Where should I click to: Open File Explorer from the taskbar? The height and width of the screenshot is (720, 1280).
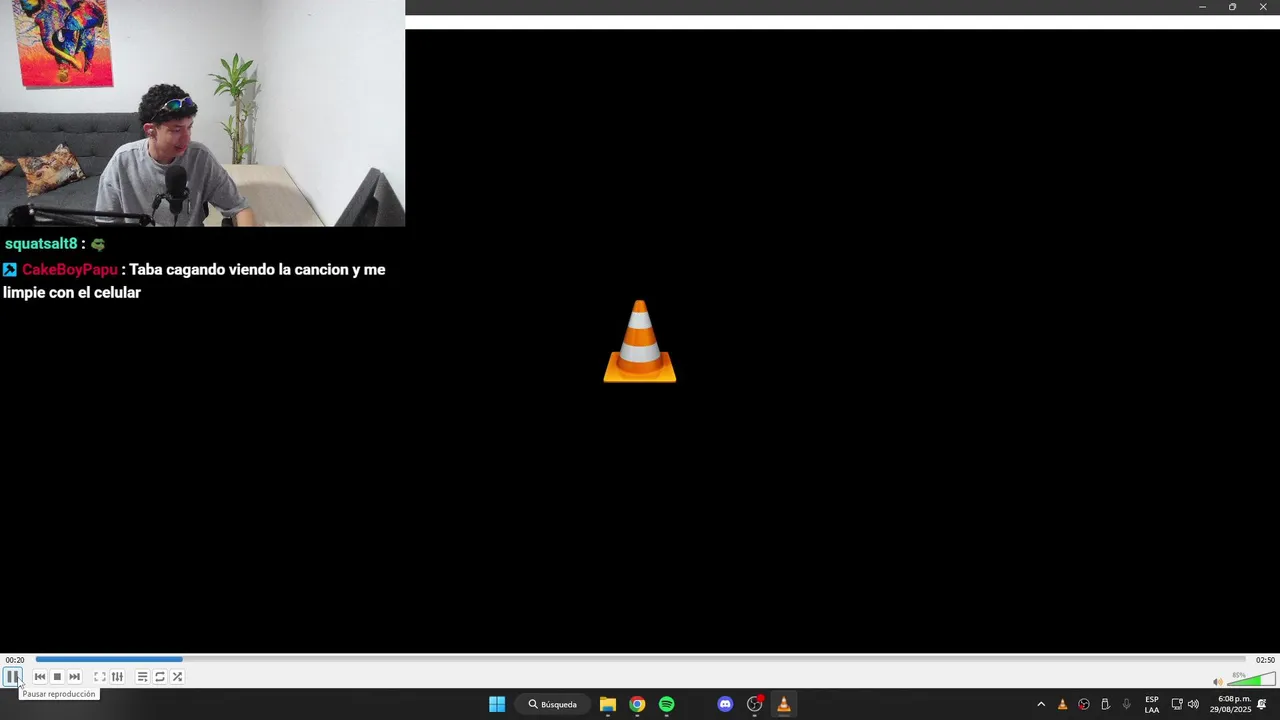point(608,704)
